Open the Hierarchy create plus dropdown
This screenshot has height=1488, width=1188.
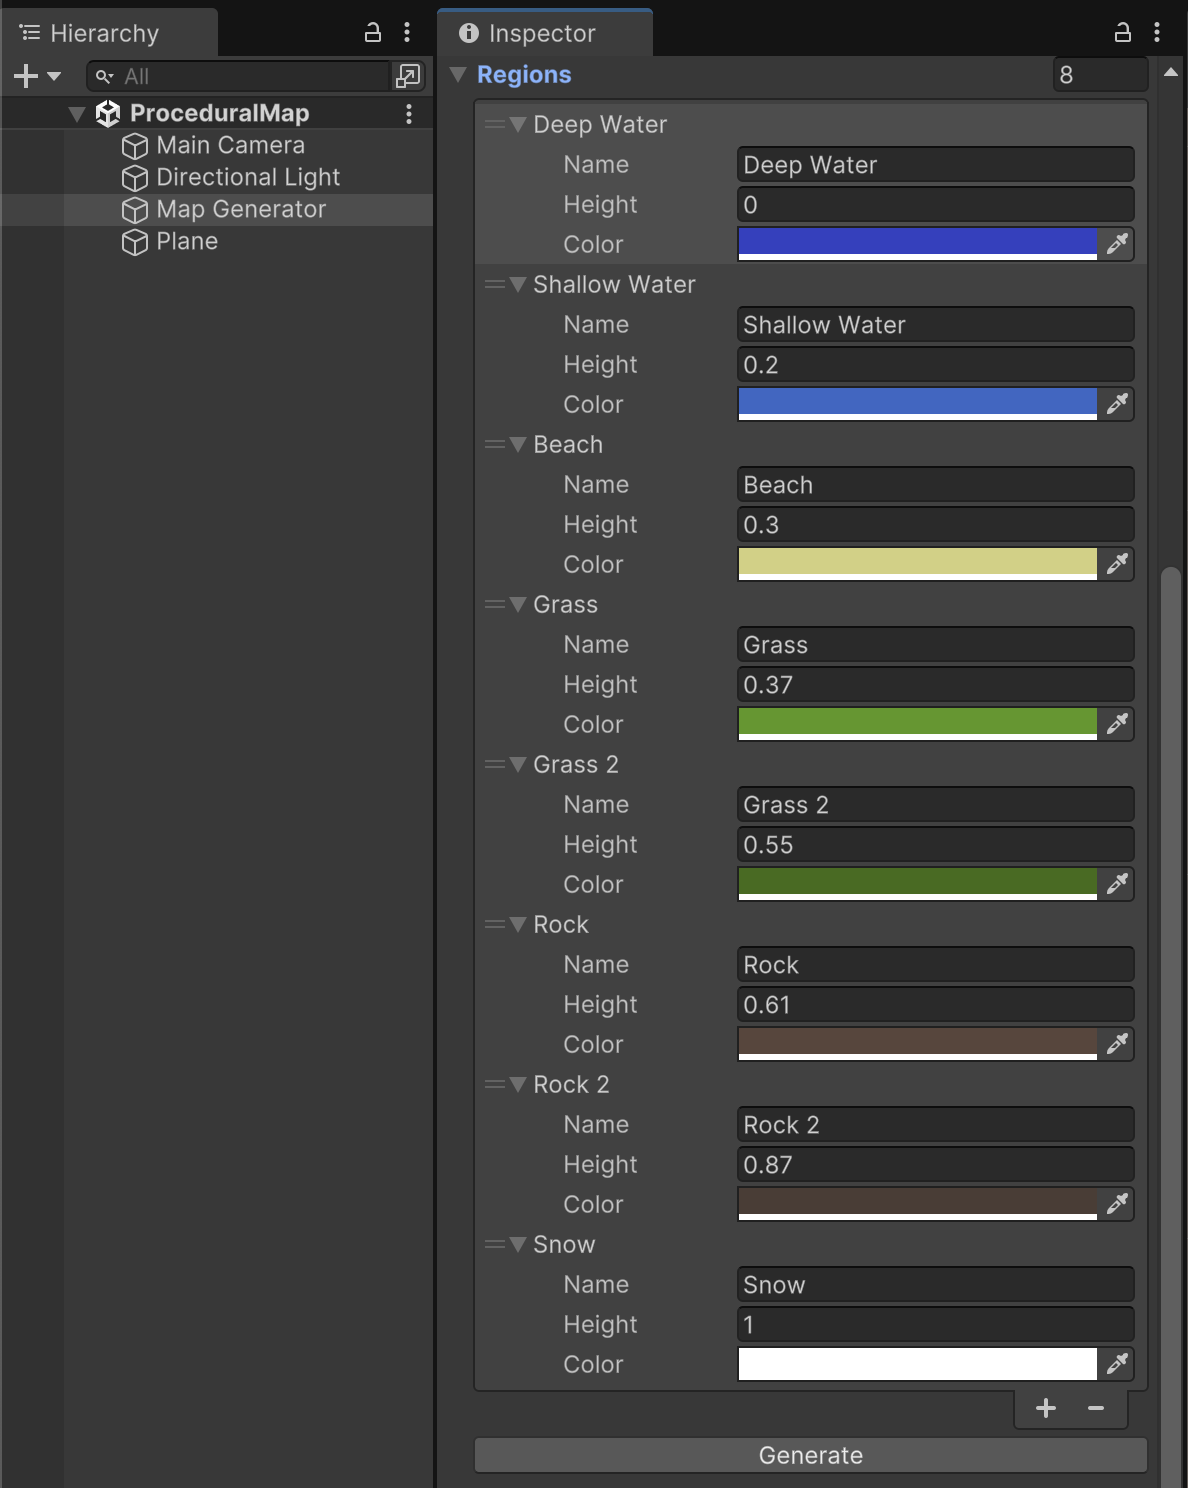coord(37,76)
